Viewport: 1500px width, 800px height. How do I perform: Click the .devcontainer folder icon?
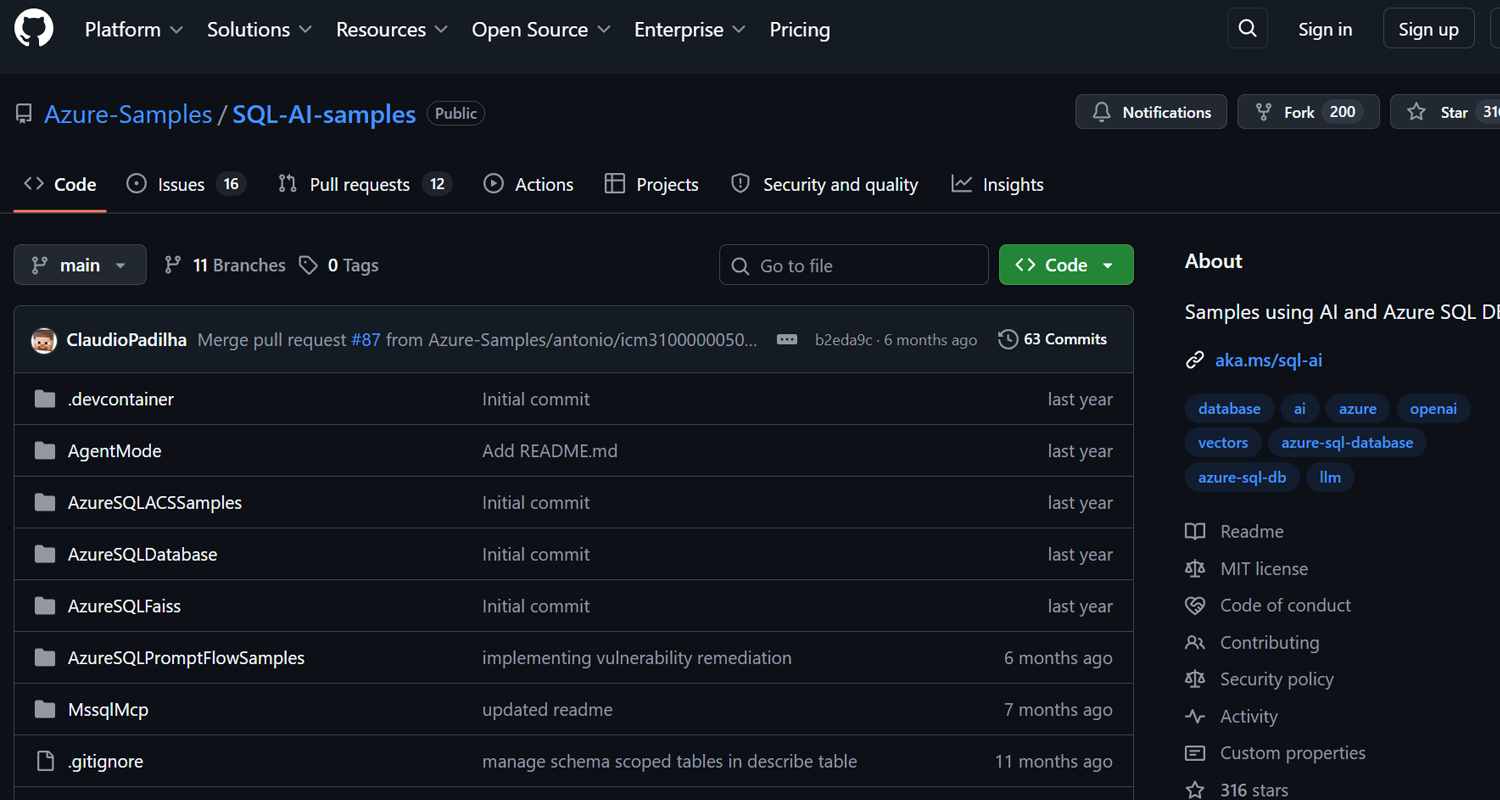click(45, 399)
